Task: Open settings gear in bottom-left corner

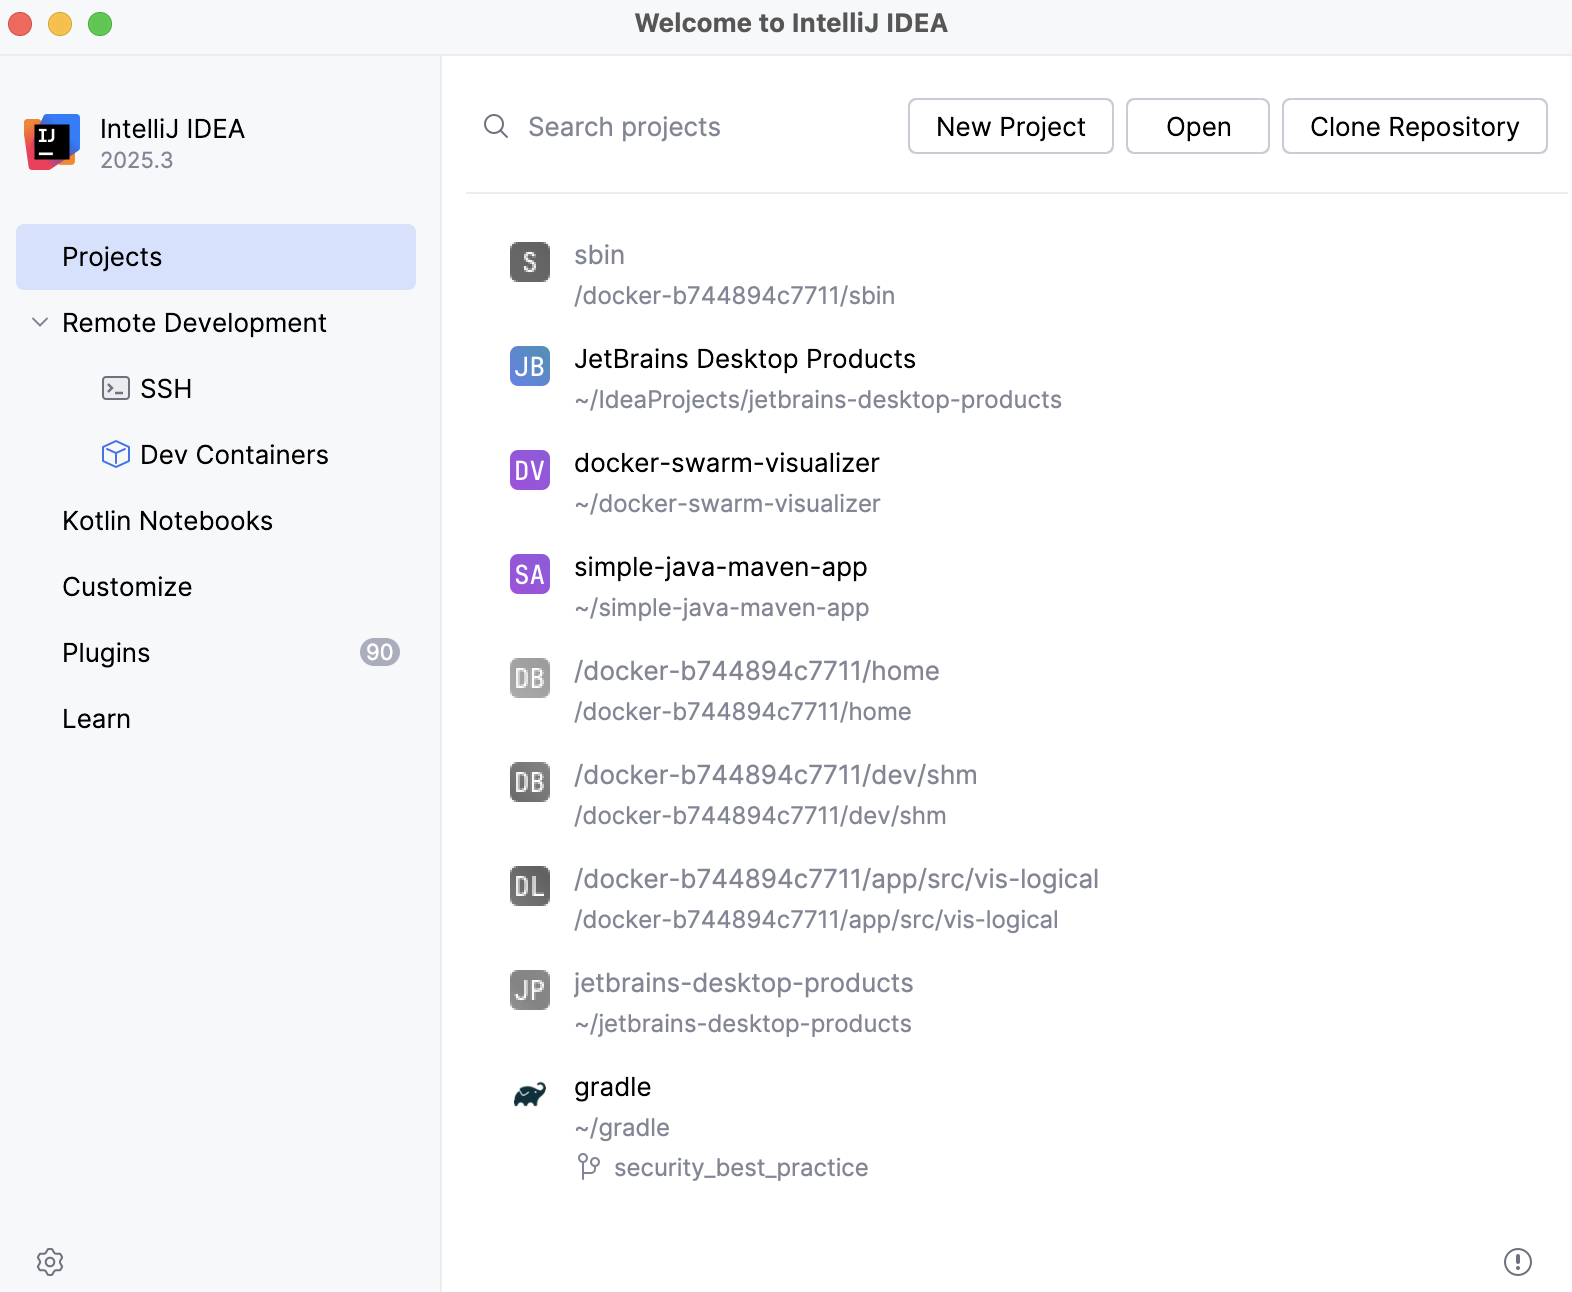Action: tap(50, 1262)
